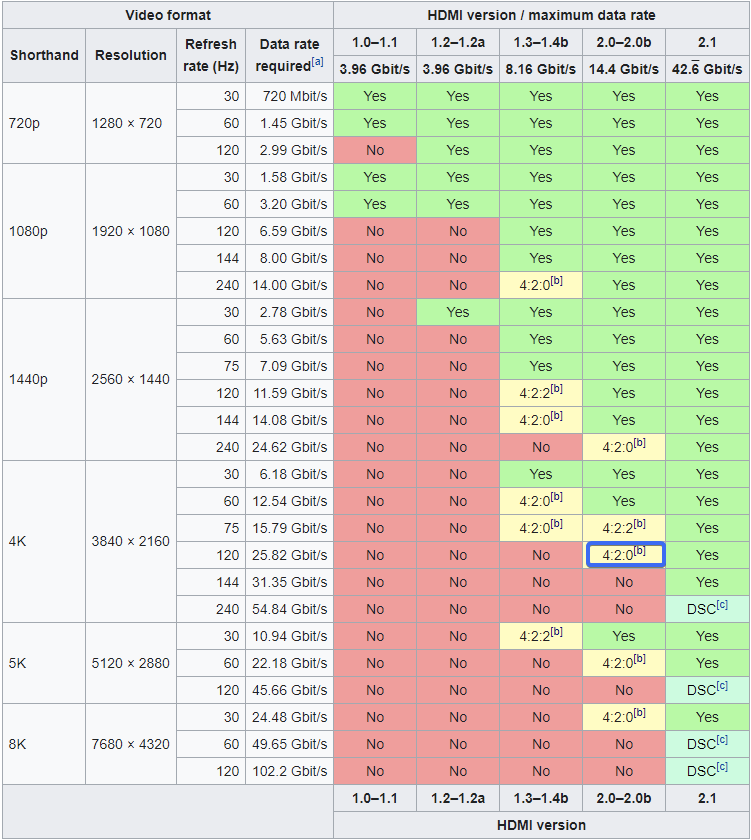751x840 pixels.
Task: Open footnote [c] in the 102.2 Gbit/s row
Action: (722, 767)
